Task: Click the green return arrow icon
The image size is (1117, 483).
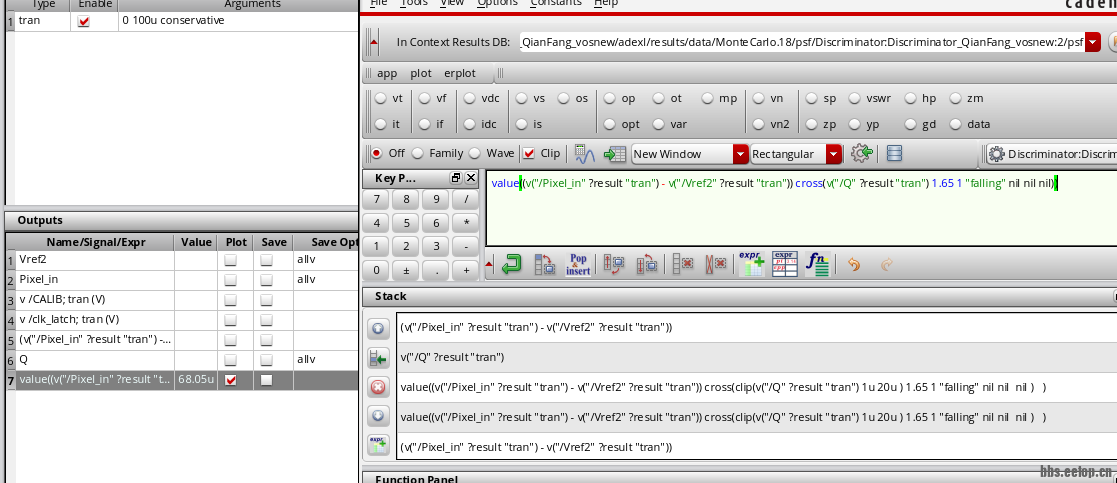Action: (511, 264)
